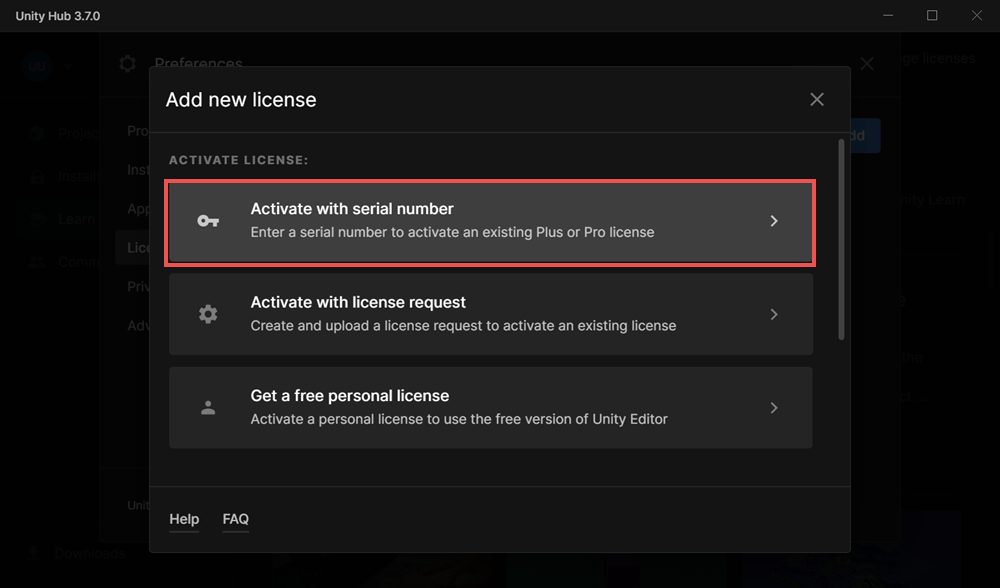Expand the Activate with serial number chevron
The image size is (1000, 588).
774,221
